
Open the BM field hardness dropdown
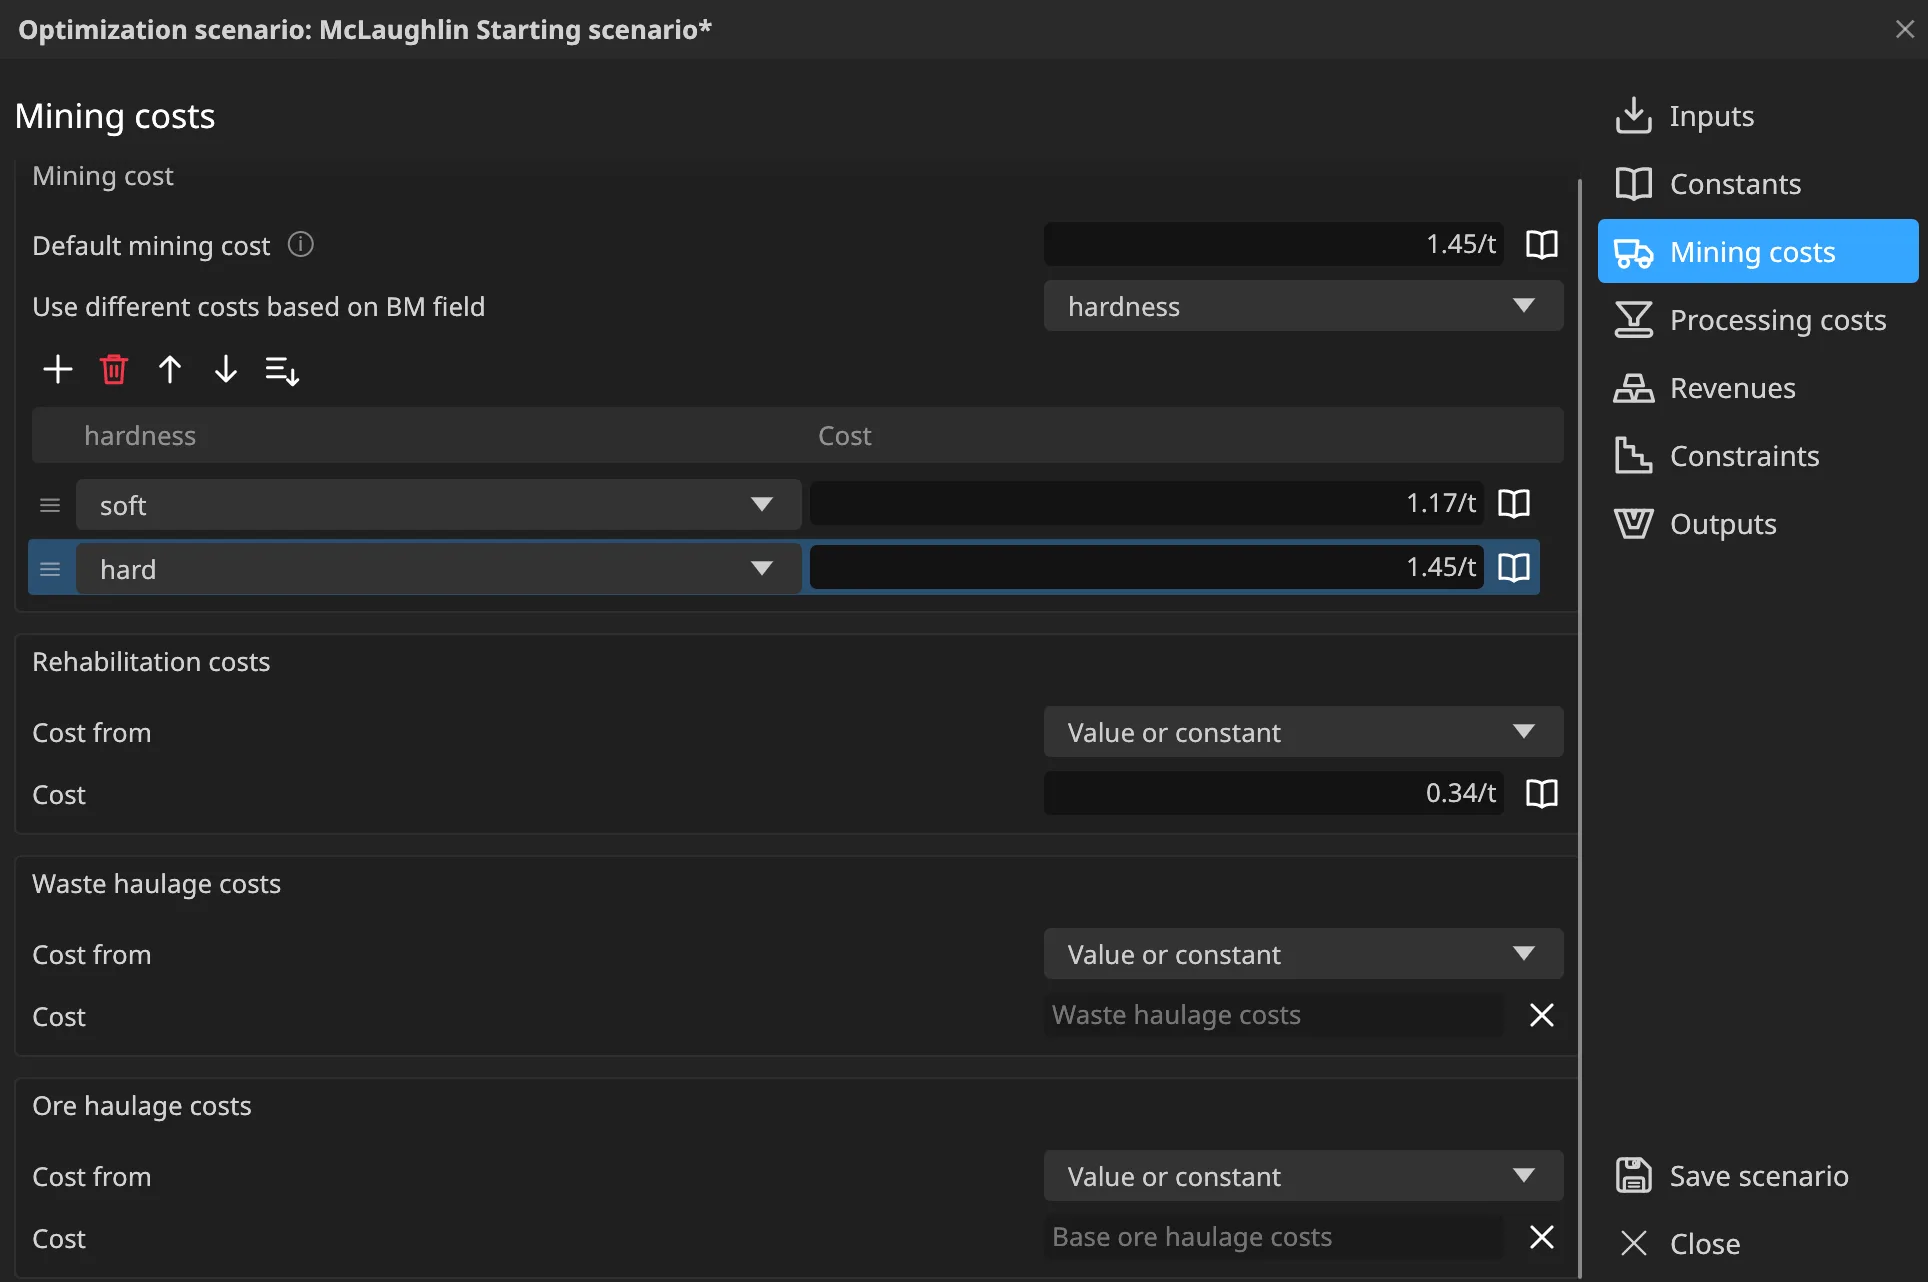click(1303, 306)
